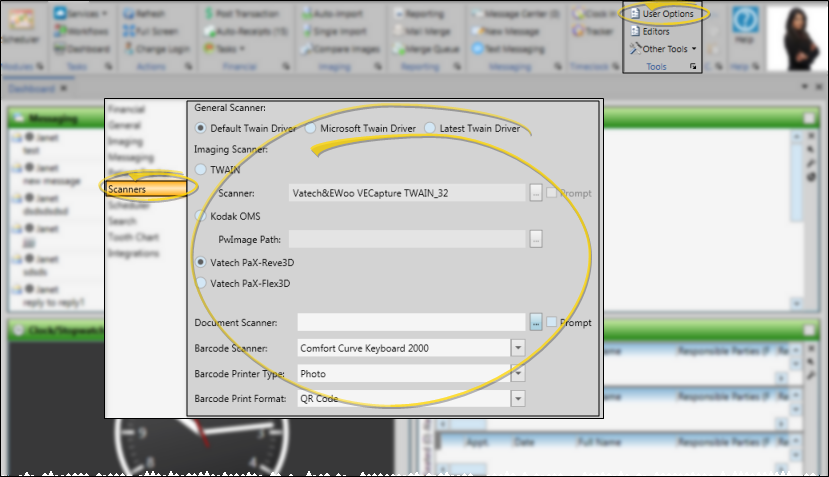Viewport: 829px width, 477px height.
Task: Click Auto-Receipts (15) in the ribbon
Action: [x=246, y=31]
